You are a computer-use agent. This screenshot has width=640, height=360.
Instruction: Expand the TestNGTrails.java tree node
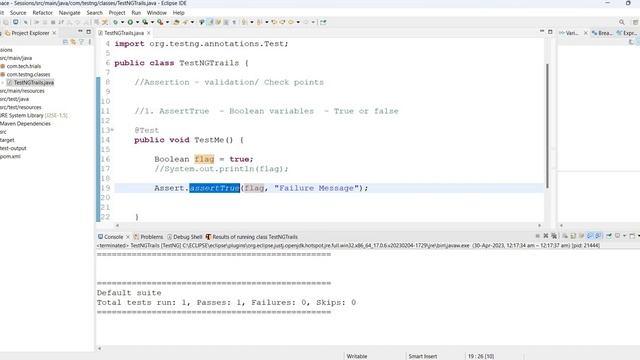click(3, 82)
